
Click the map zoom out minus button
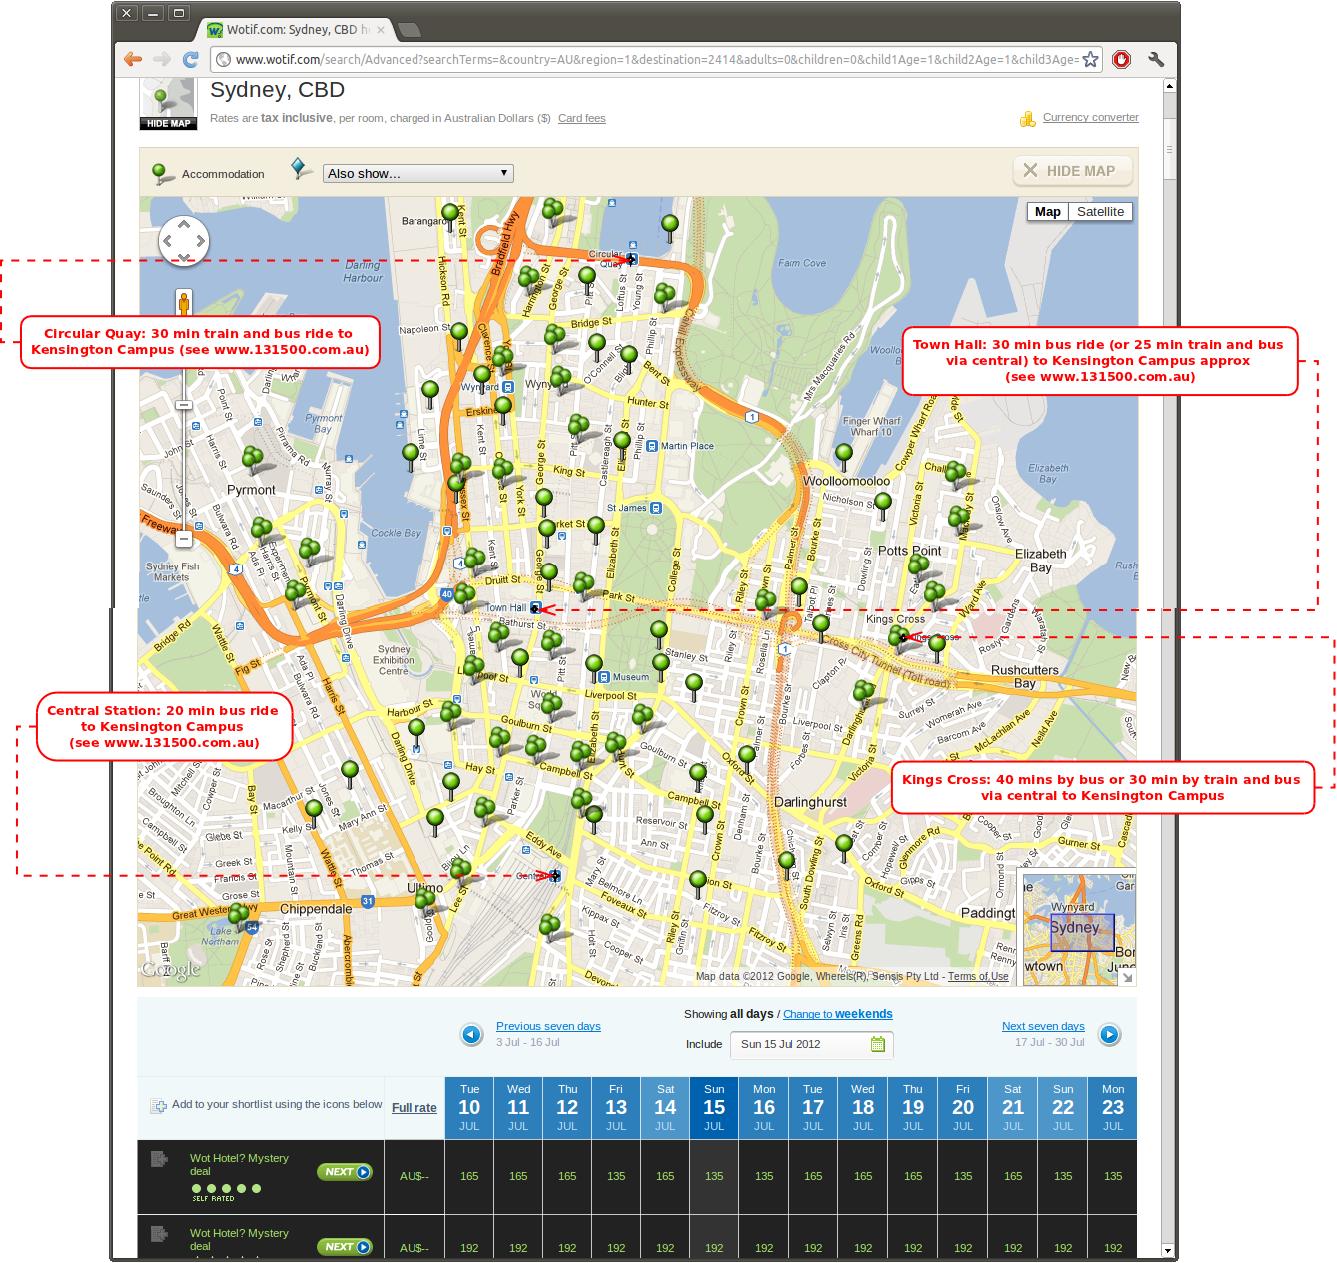click(184, 539)
